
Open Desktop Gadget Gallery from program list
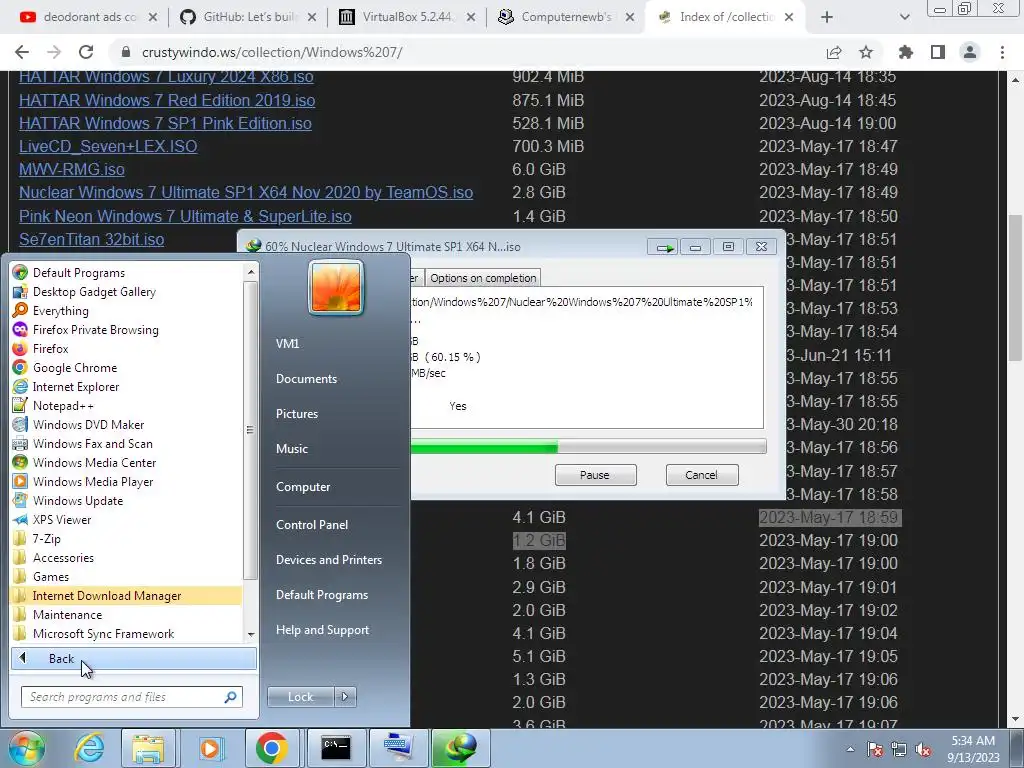(x=126, y=291)
